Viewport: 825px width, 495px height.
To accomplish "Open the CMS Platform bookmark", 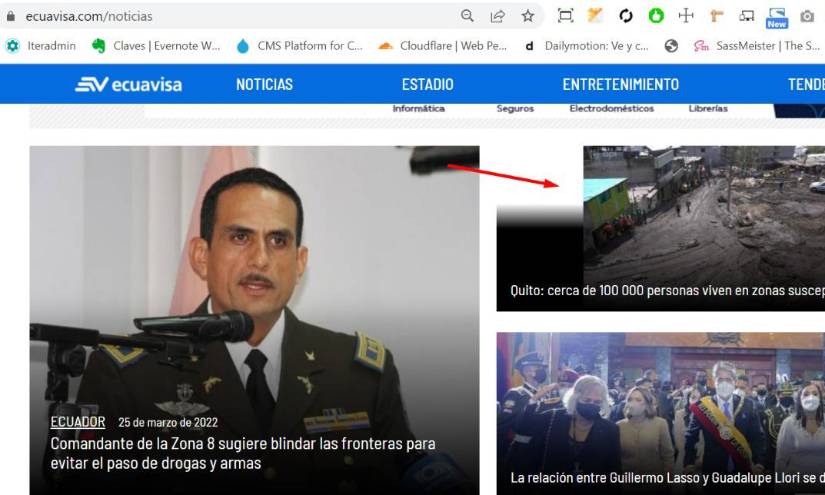I will point(299,46).
